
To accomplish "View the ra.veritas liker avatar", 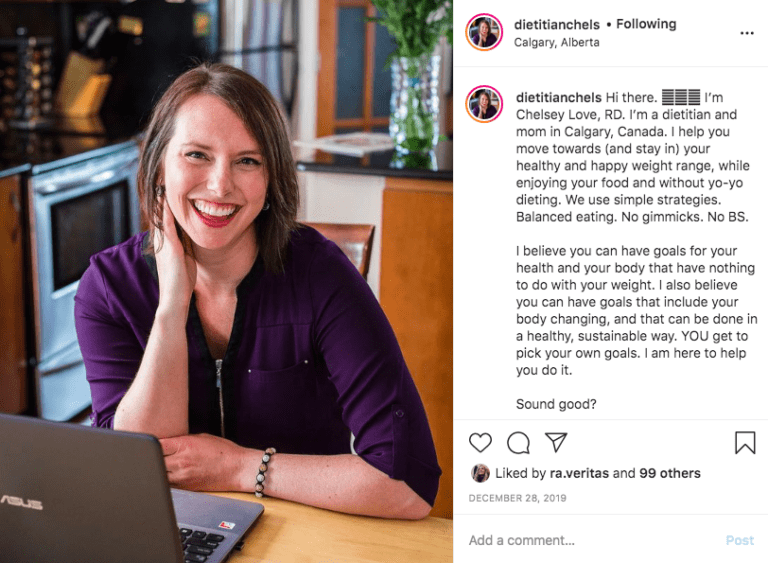I will (x=480, y=473).
